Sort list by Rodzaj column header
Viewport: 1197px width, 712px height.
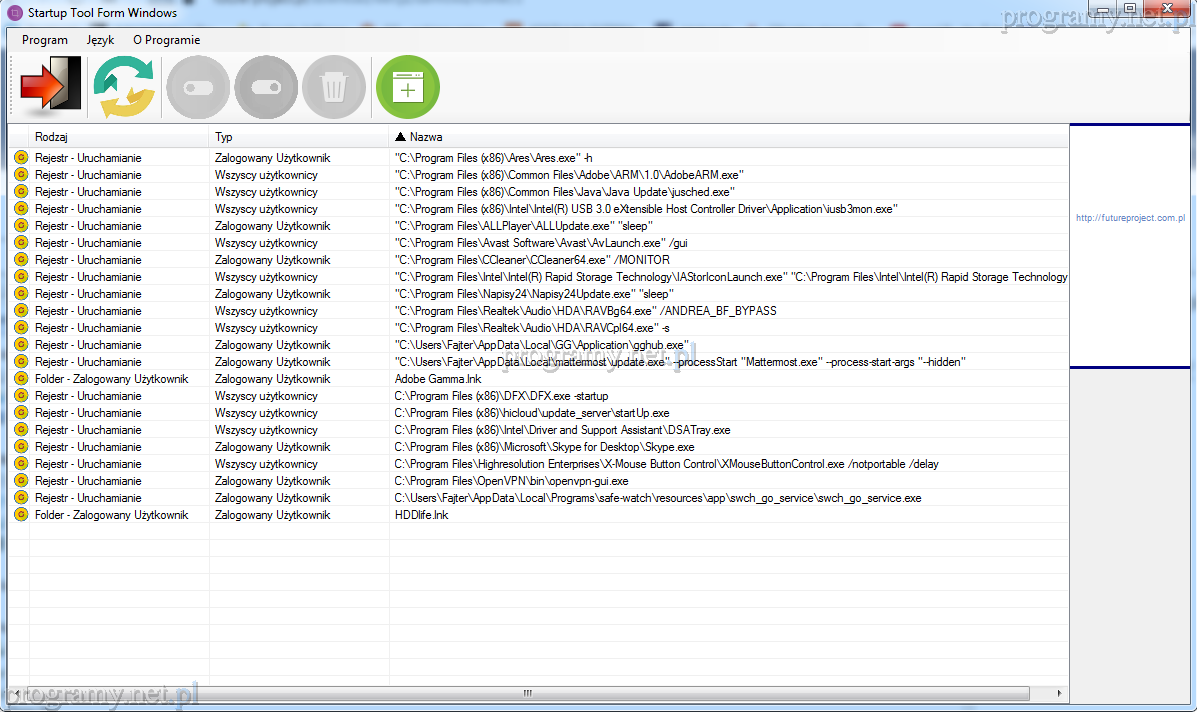pyautogui.click(x=120, y=137)
